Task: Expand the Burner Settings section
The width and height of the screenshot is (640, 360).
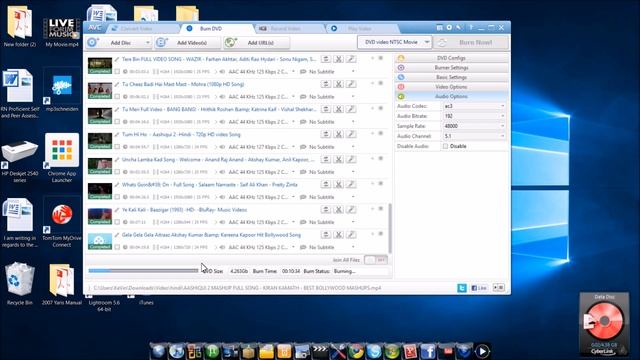Action: 451,68
